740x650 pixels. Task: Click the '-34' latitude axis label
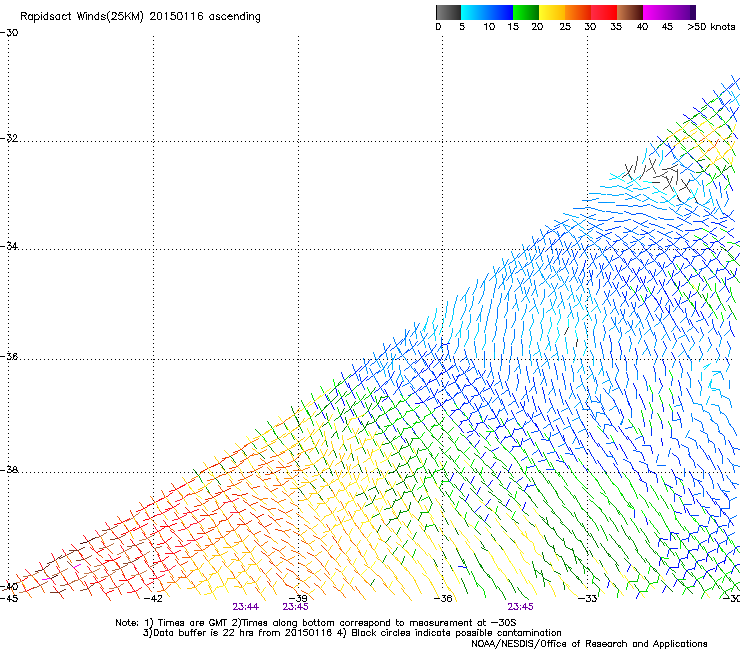(x=9, y=246)
